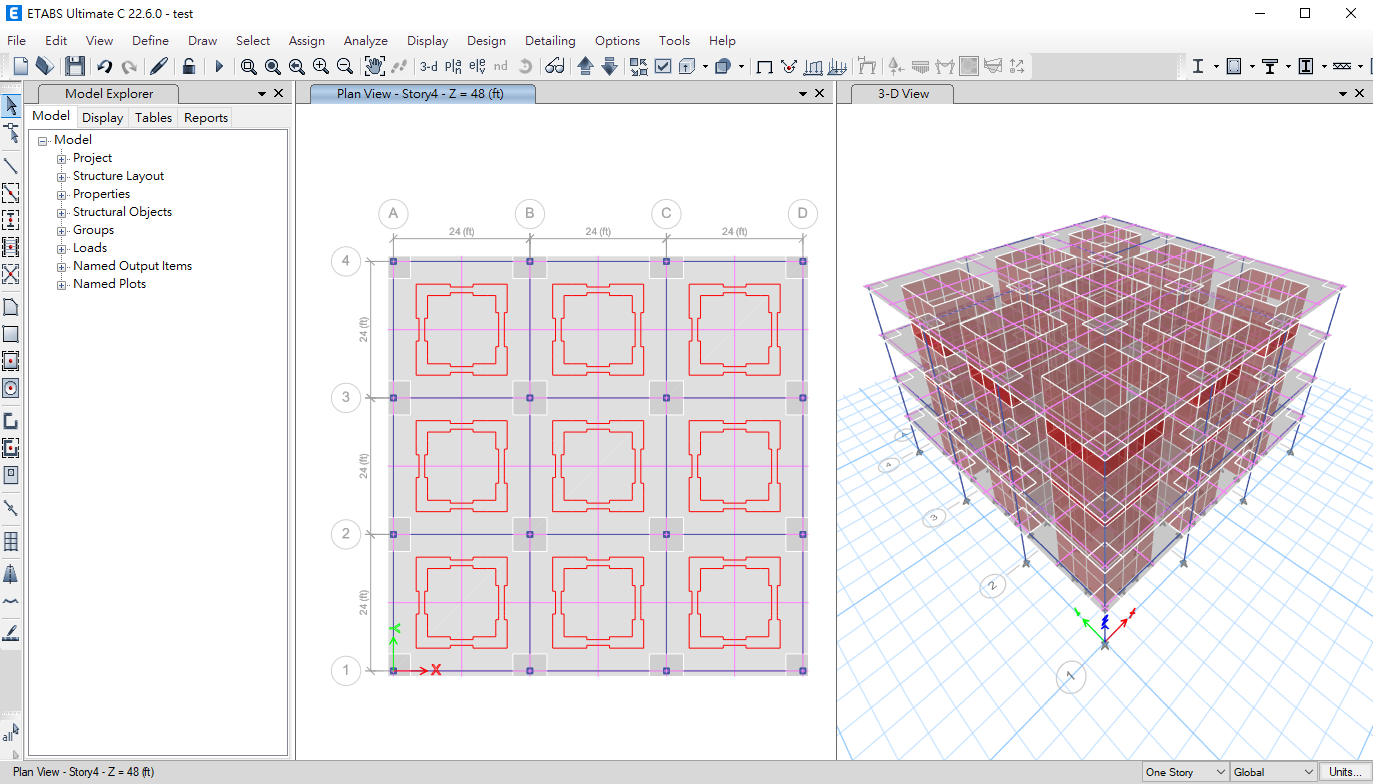1373x784 pixels.
Task: Activate the Plan View - Story4 tab
Action: coord(423,94)
